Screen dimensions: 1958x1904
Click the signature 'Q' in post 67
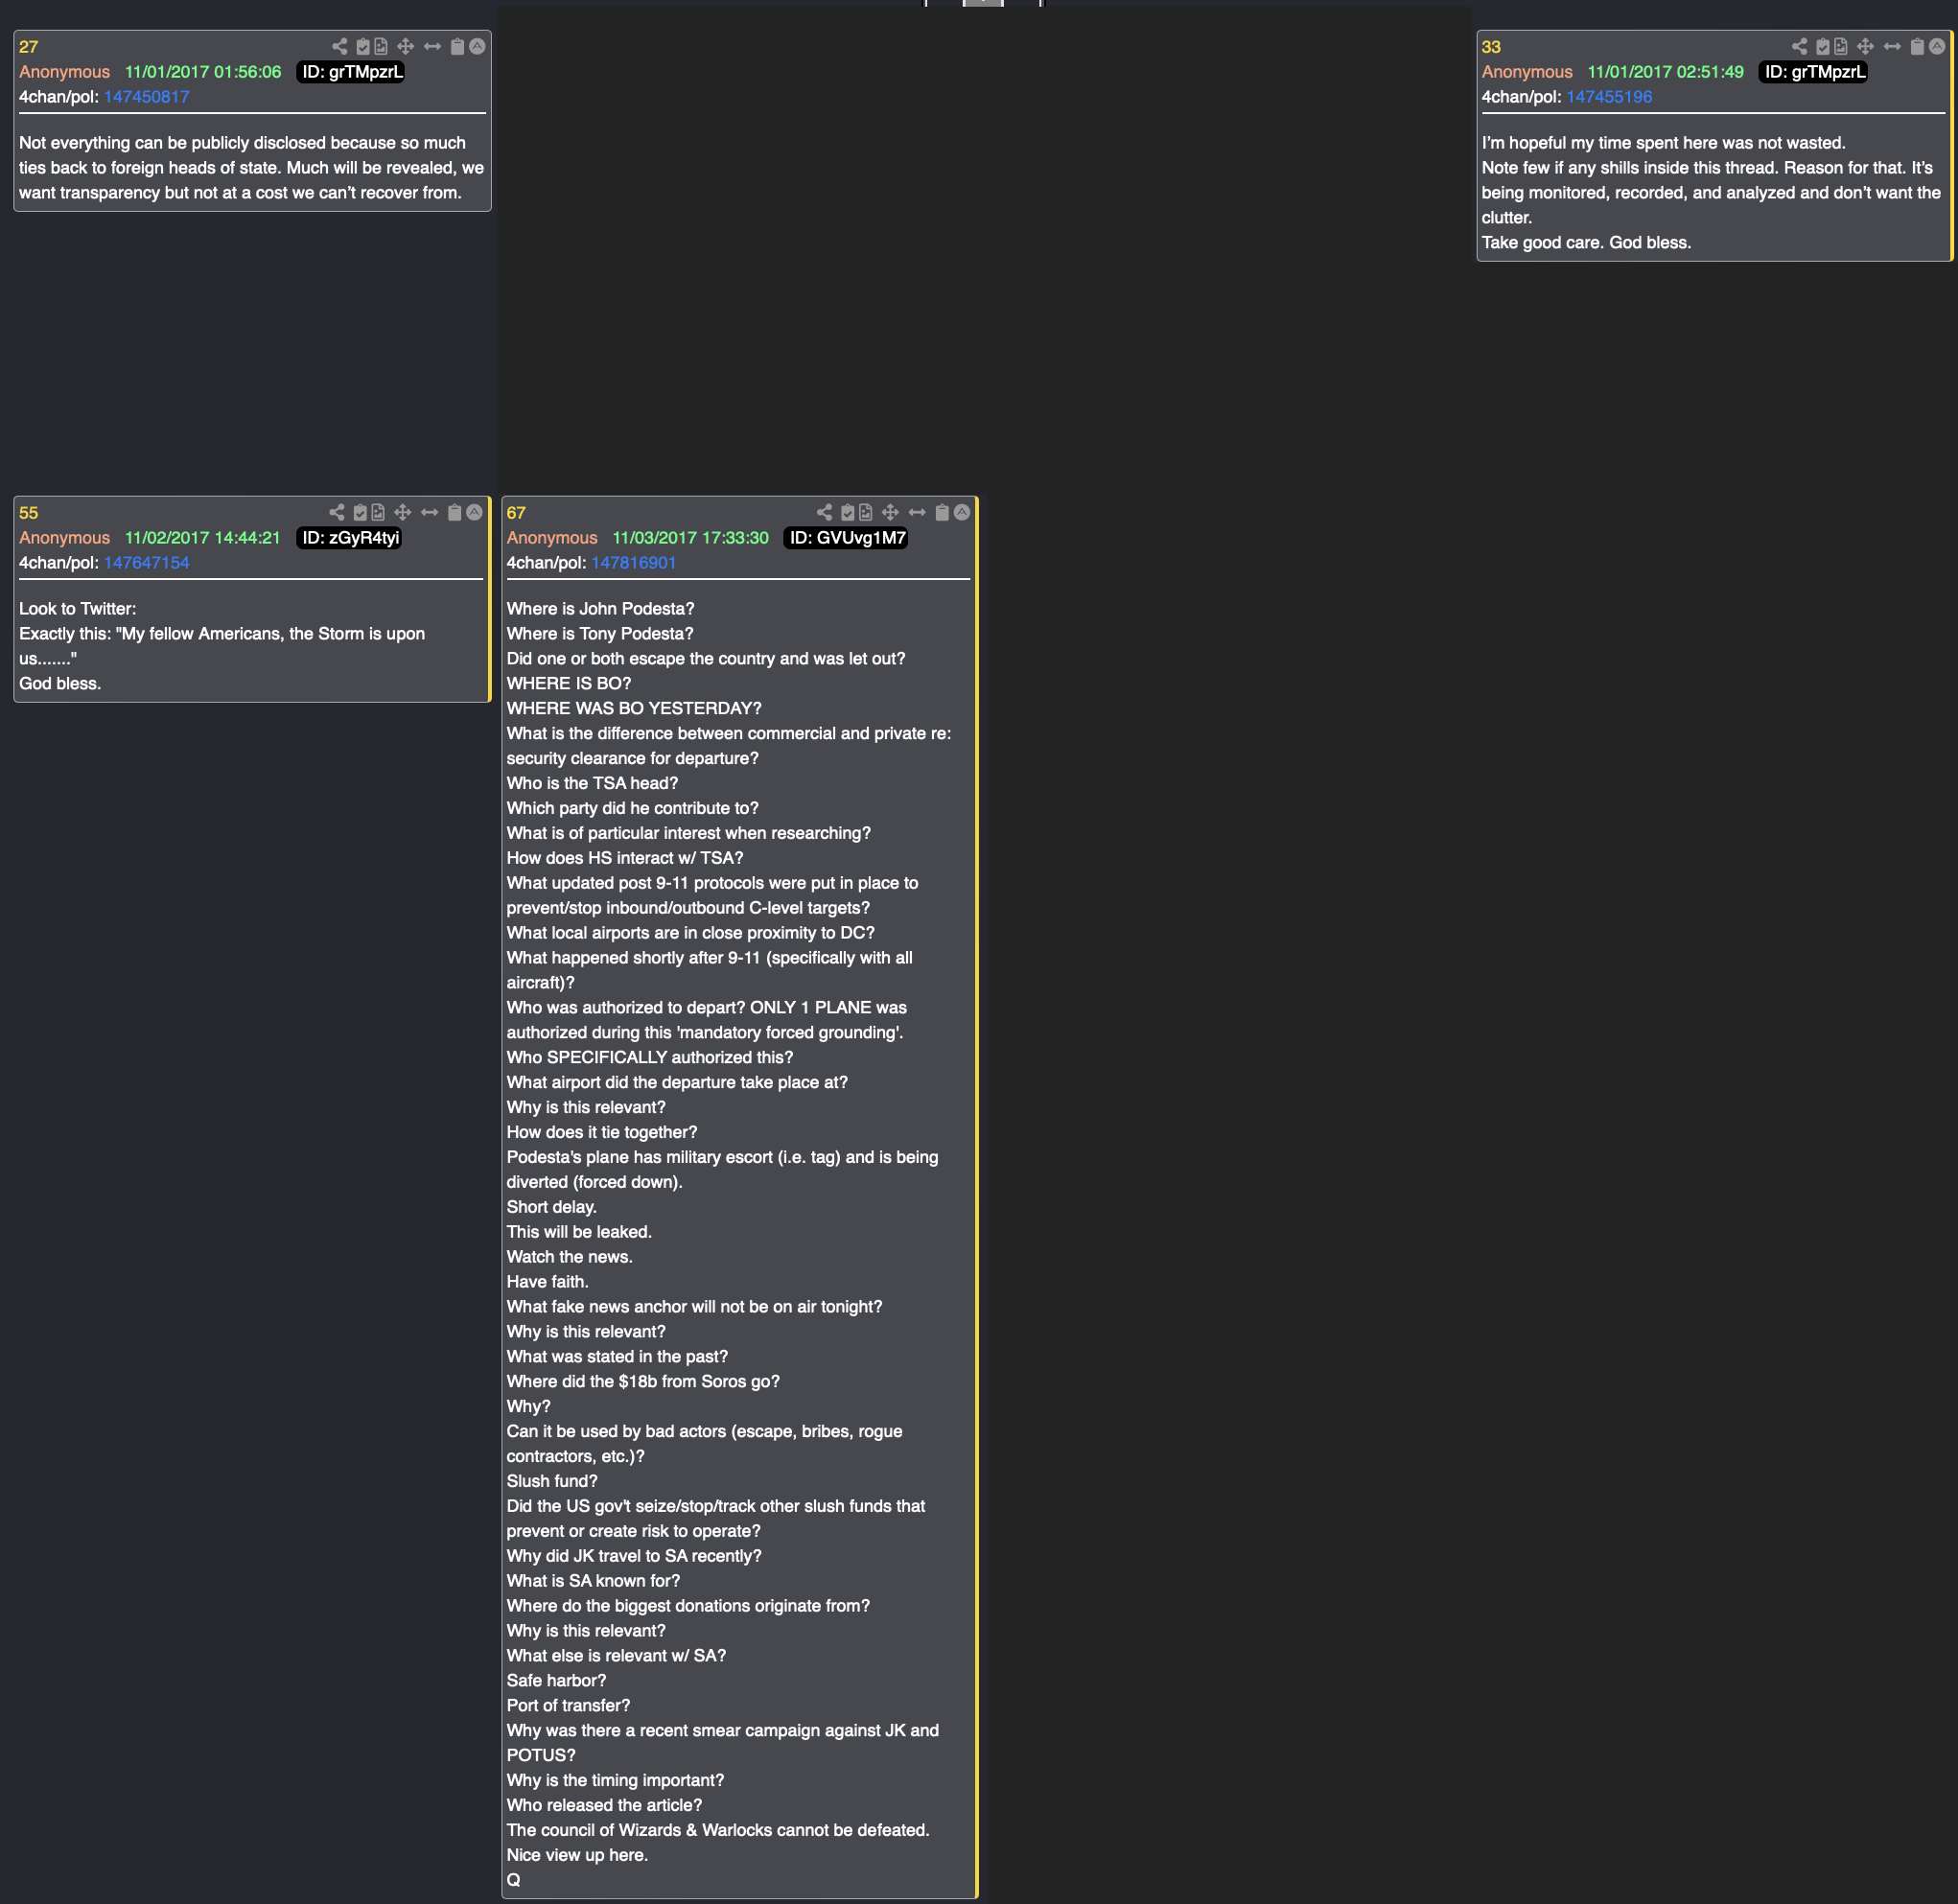click(514, 1881)
